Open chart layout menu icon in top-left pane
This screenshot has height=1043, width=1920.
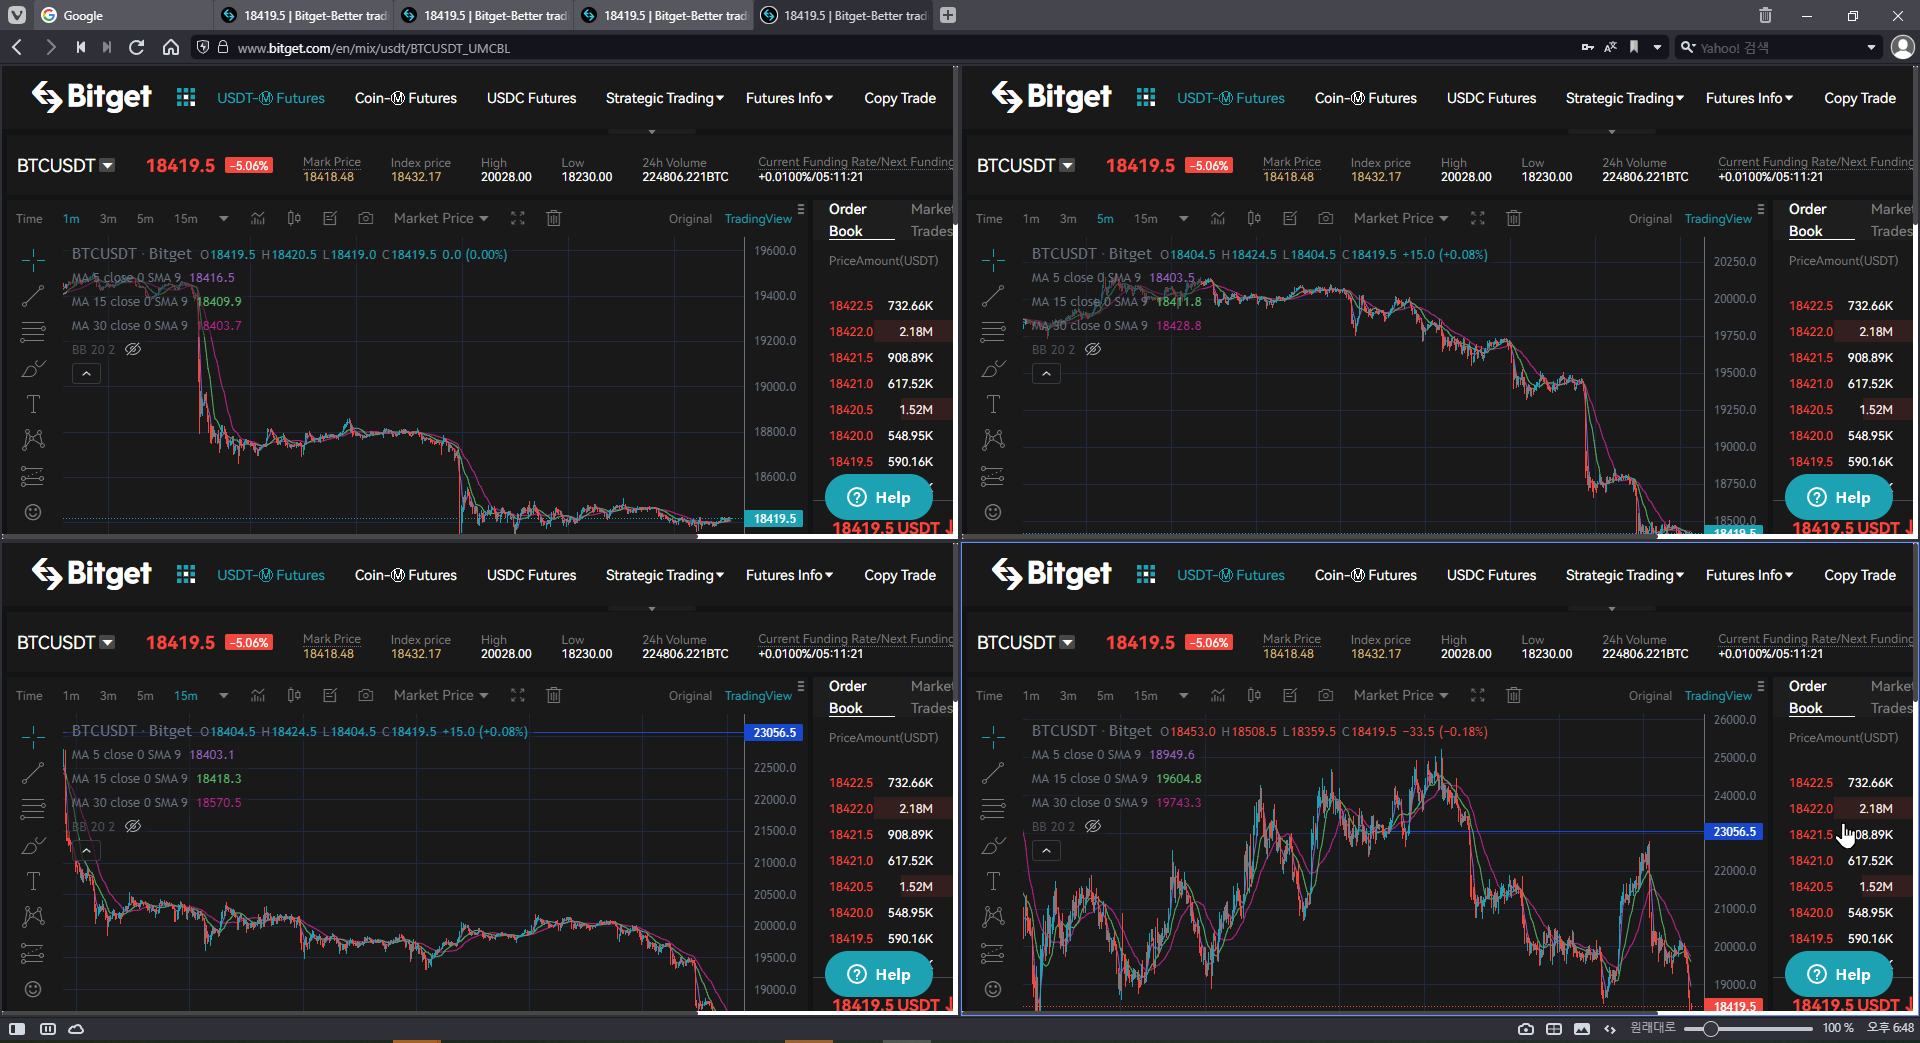tap(801, 210)
